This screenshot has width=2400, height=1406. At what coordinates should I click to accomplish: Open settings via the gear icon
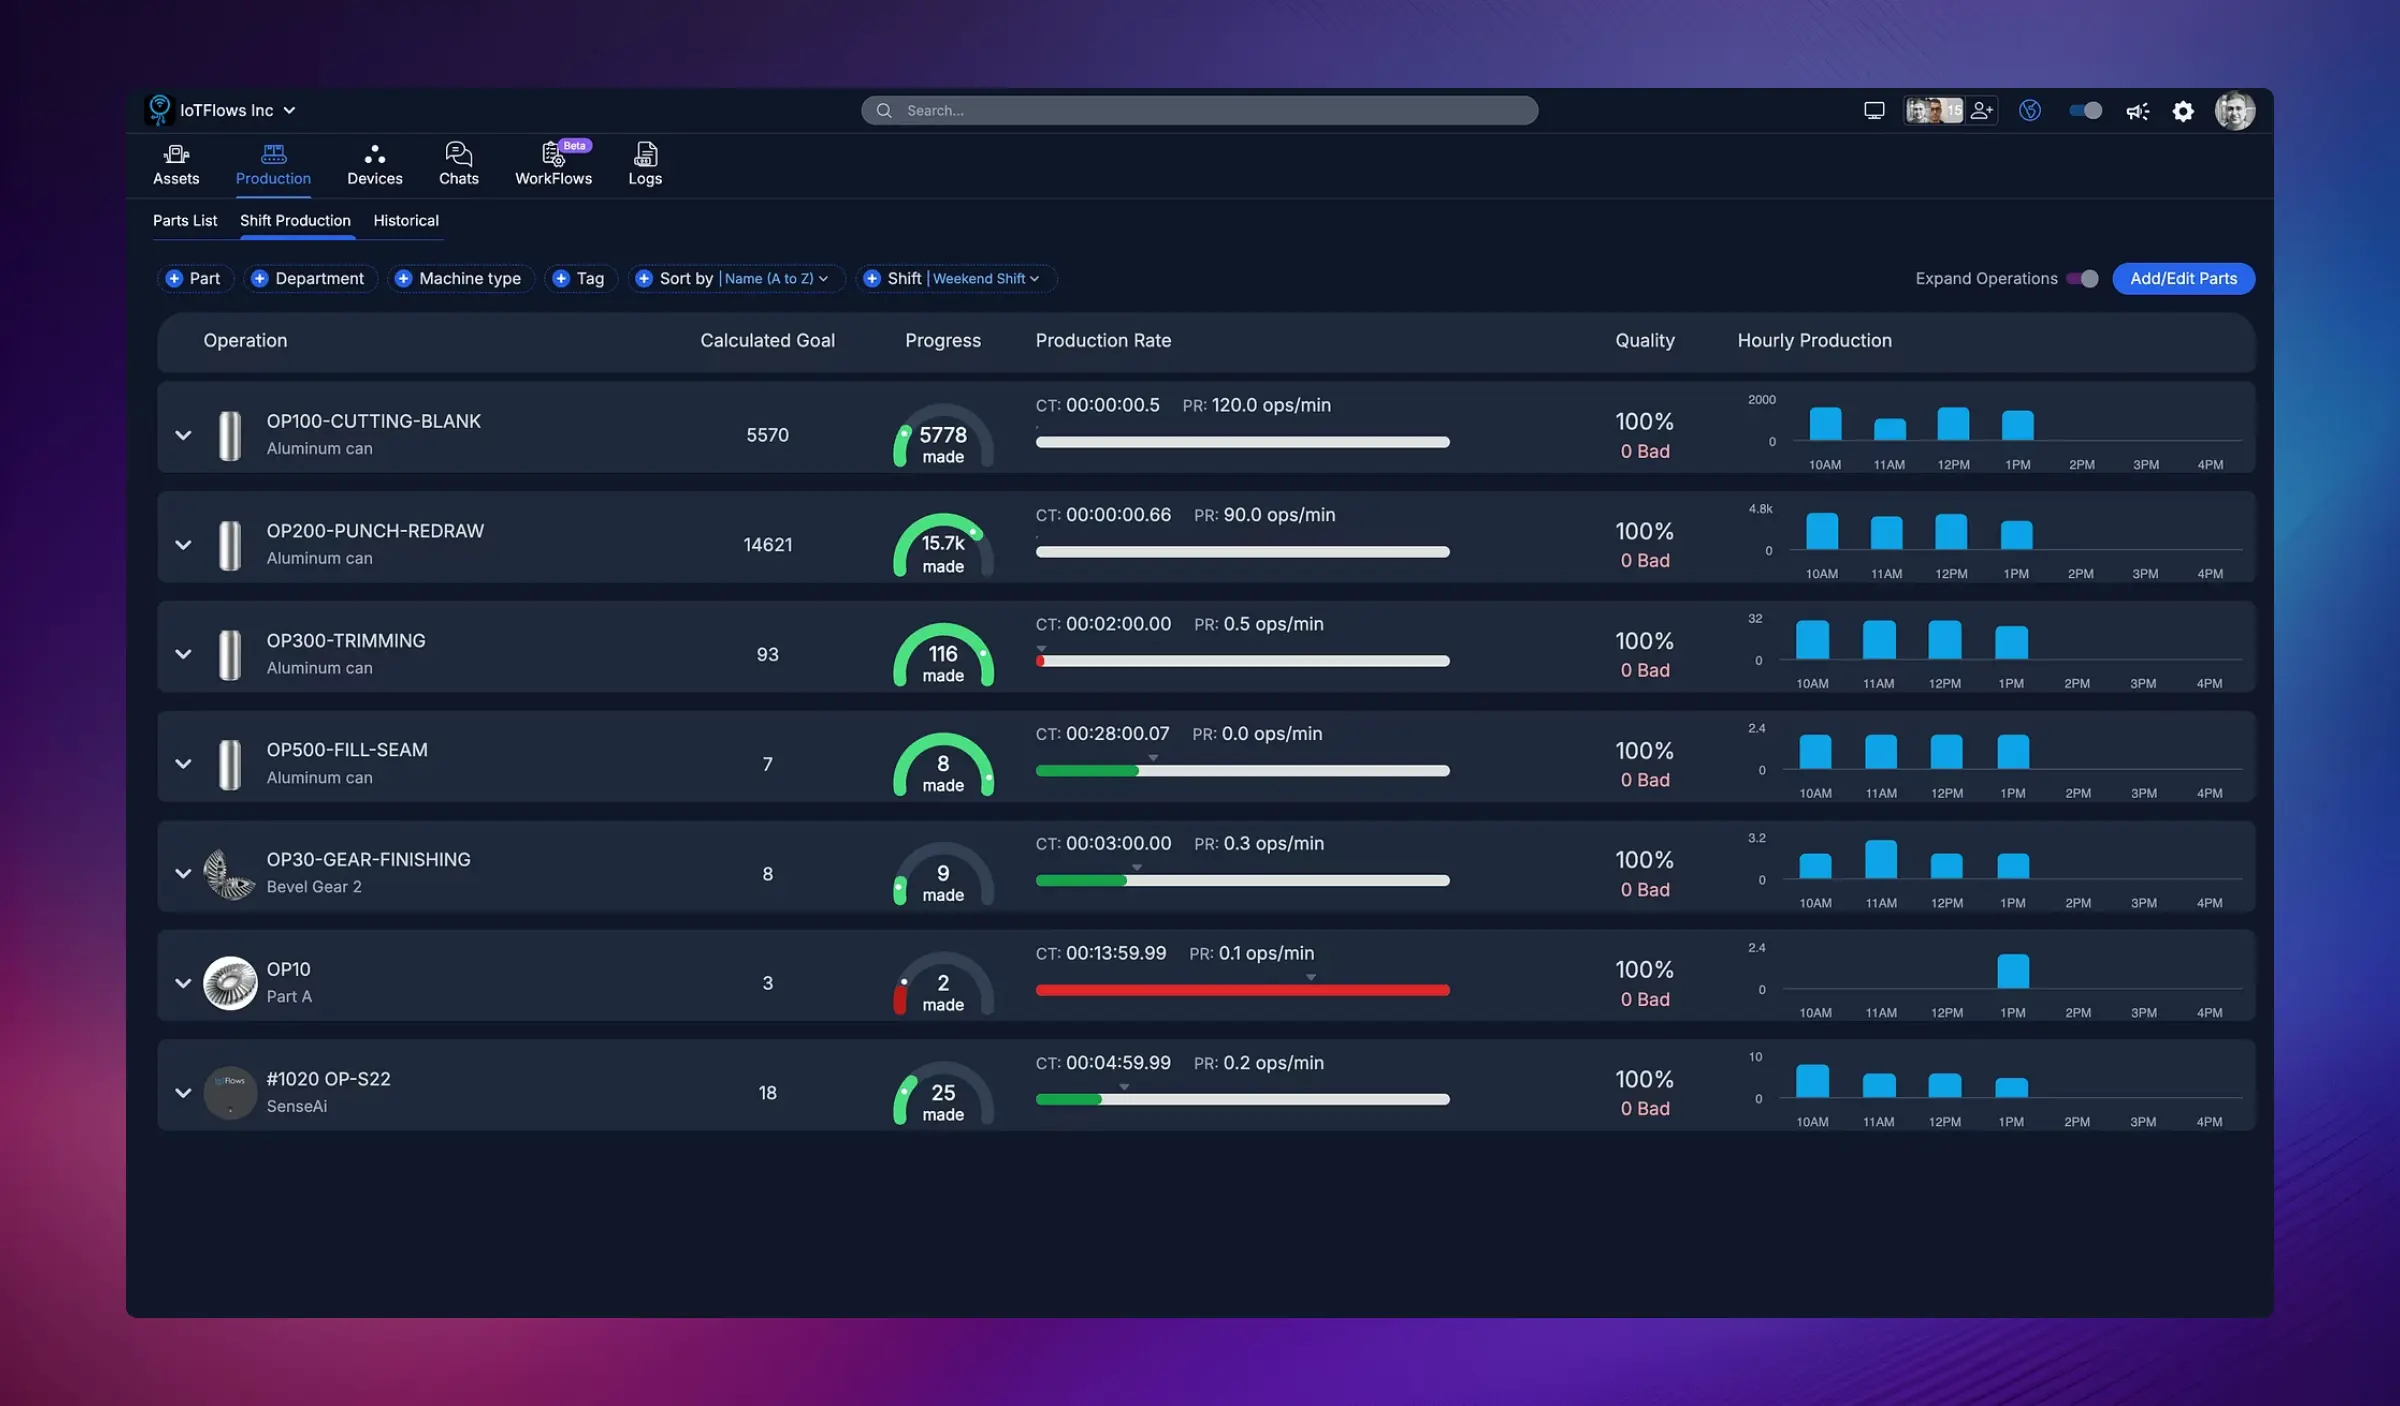click(x=2183, y=110)
